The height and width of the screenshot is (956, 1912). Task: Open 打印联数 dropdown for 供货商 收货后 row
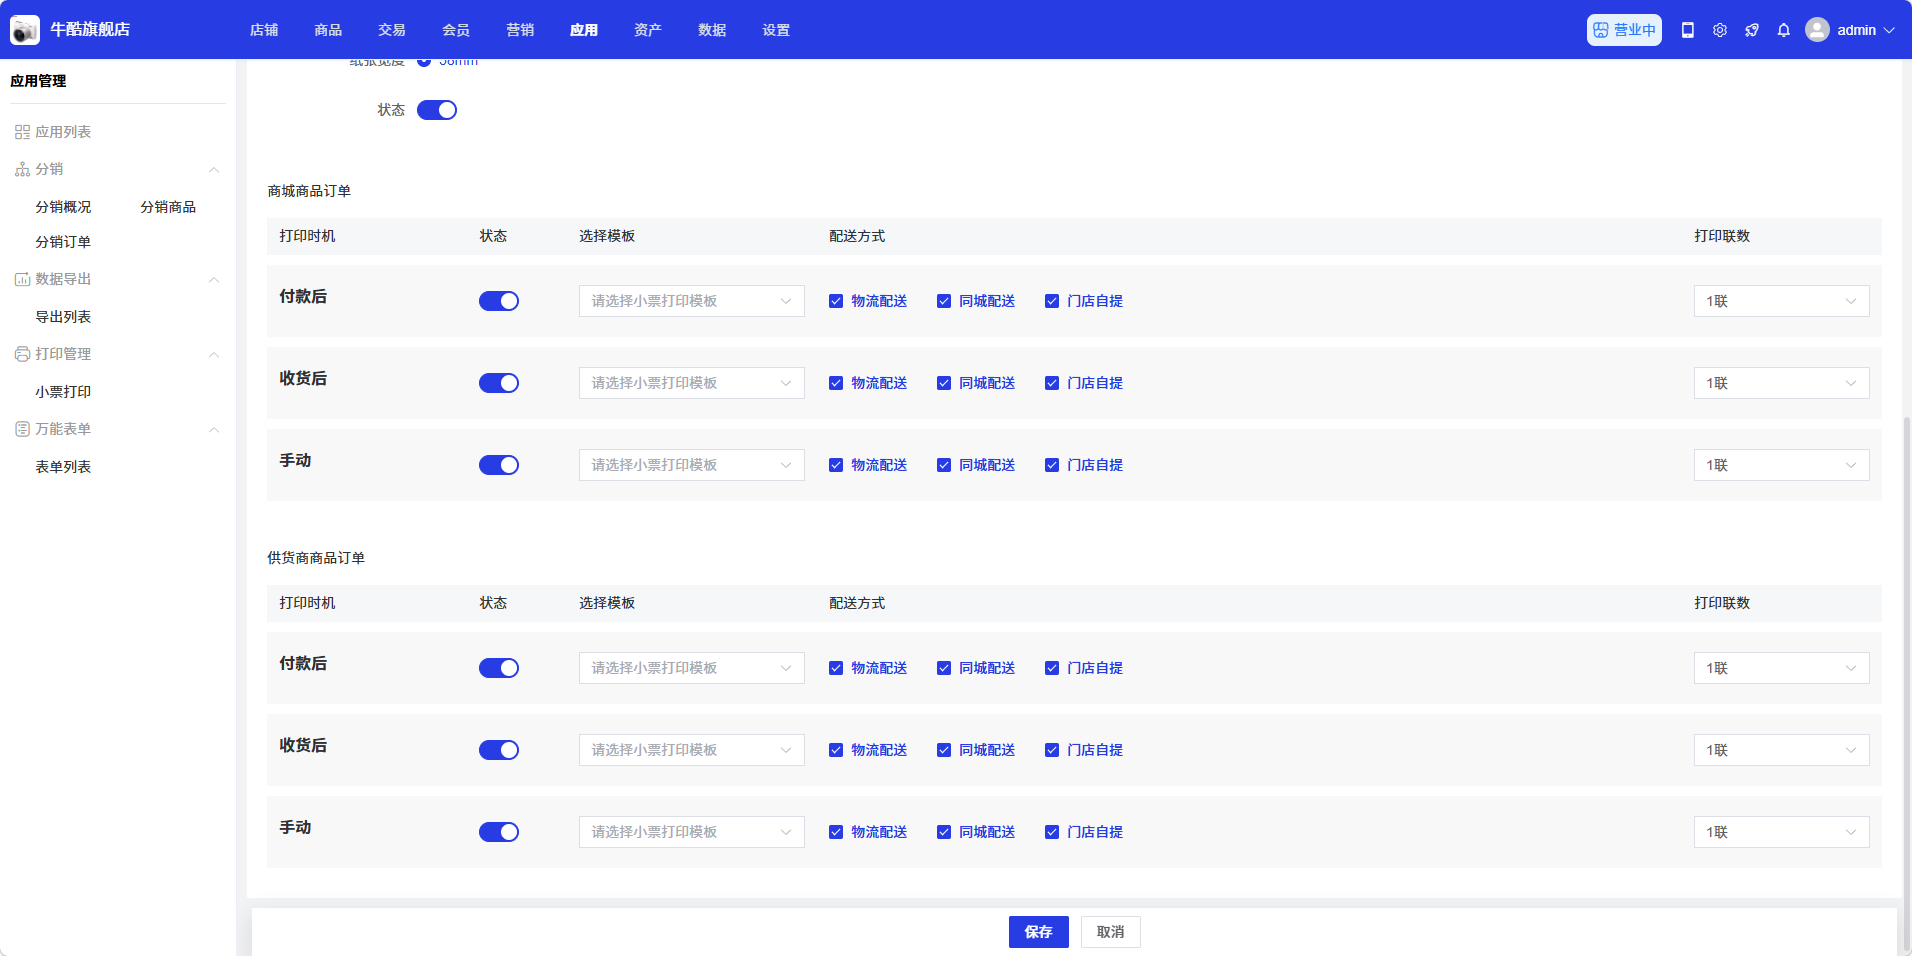1781,750
